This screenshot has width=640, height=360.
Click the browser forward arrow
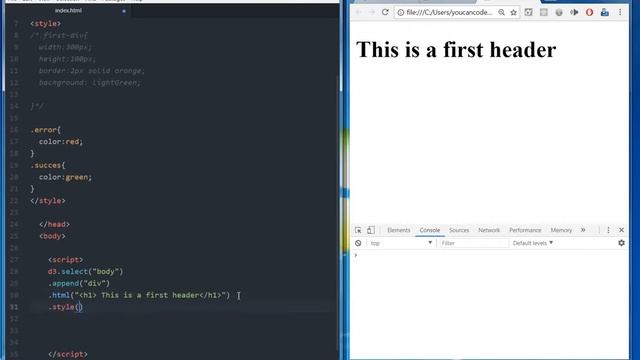[371, 12]
